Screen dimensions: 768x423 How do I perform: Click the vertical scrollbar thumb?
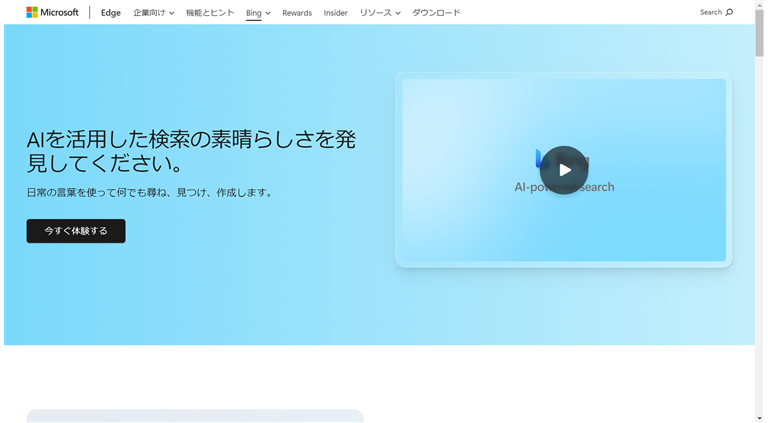(x=759, y=33)
